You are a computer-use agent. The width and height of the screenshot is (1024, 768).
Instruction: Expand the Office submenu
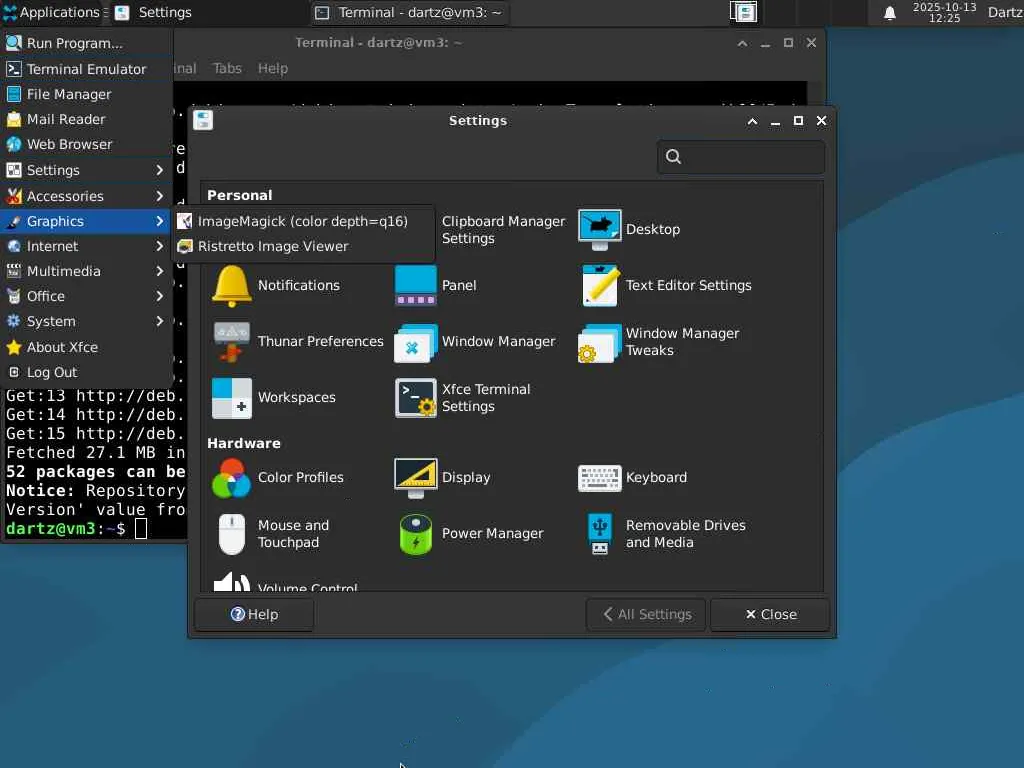click(86, 296)
